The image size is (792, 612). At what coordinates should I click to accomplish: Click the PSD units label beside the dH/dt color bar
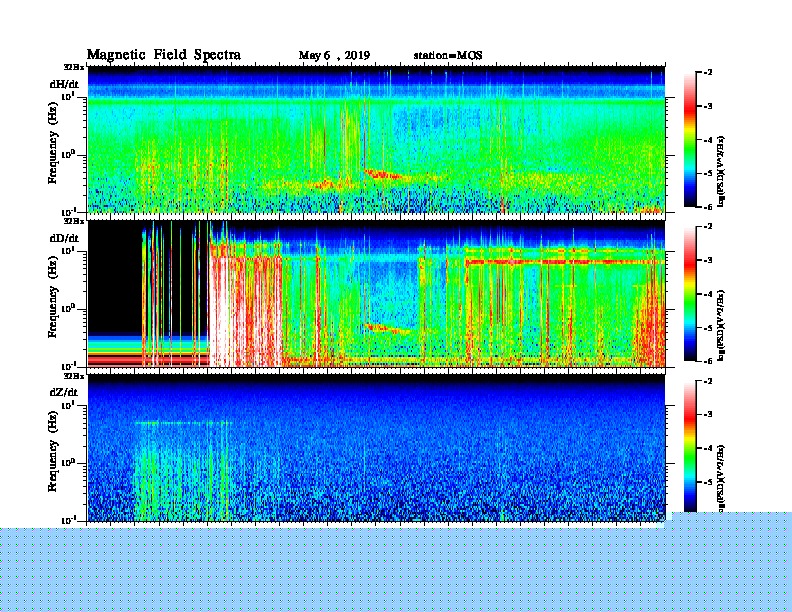(x=721, y=171)
